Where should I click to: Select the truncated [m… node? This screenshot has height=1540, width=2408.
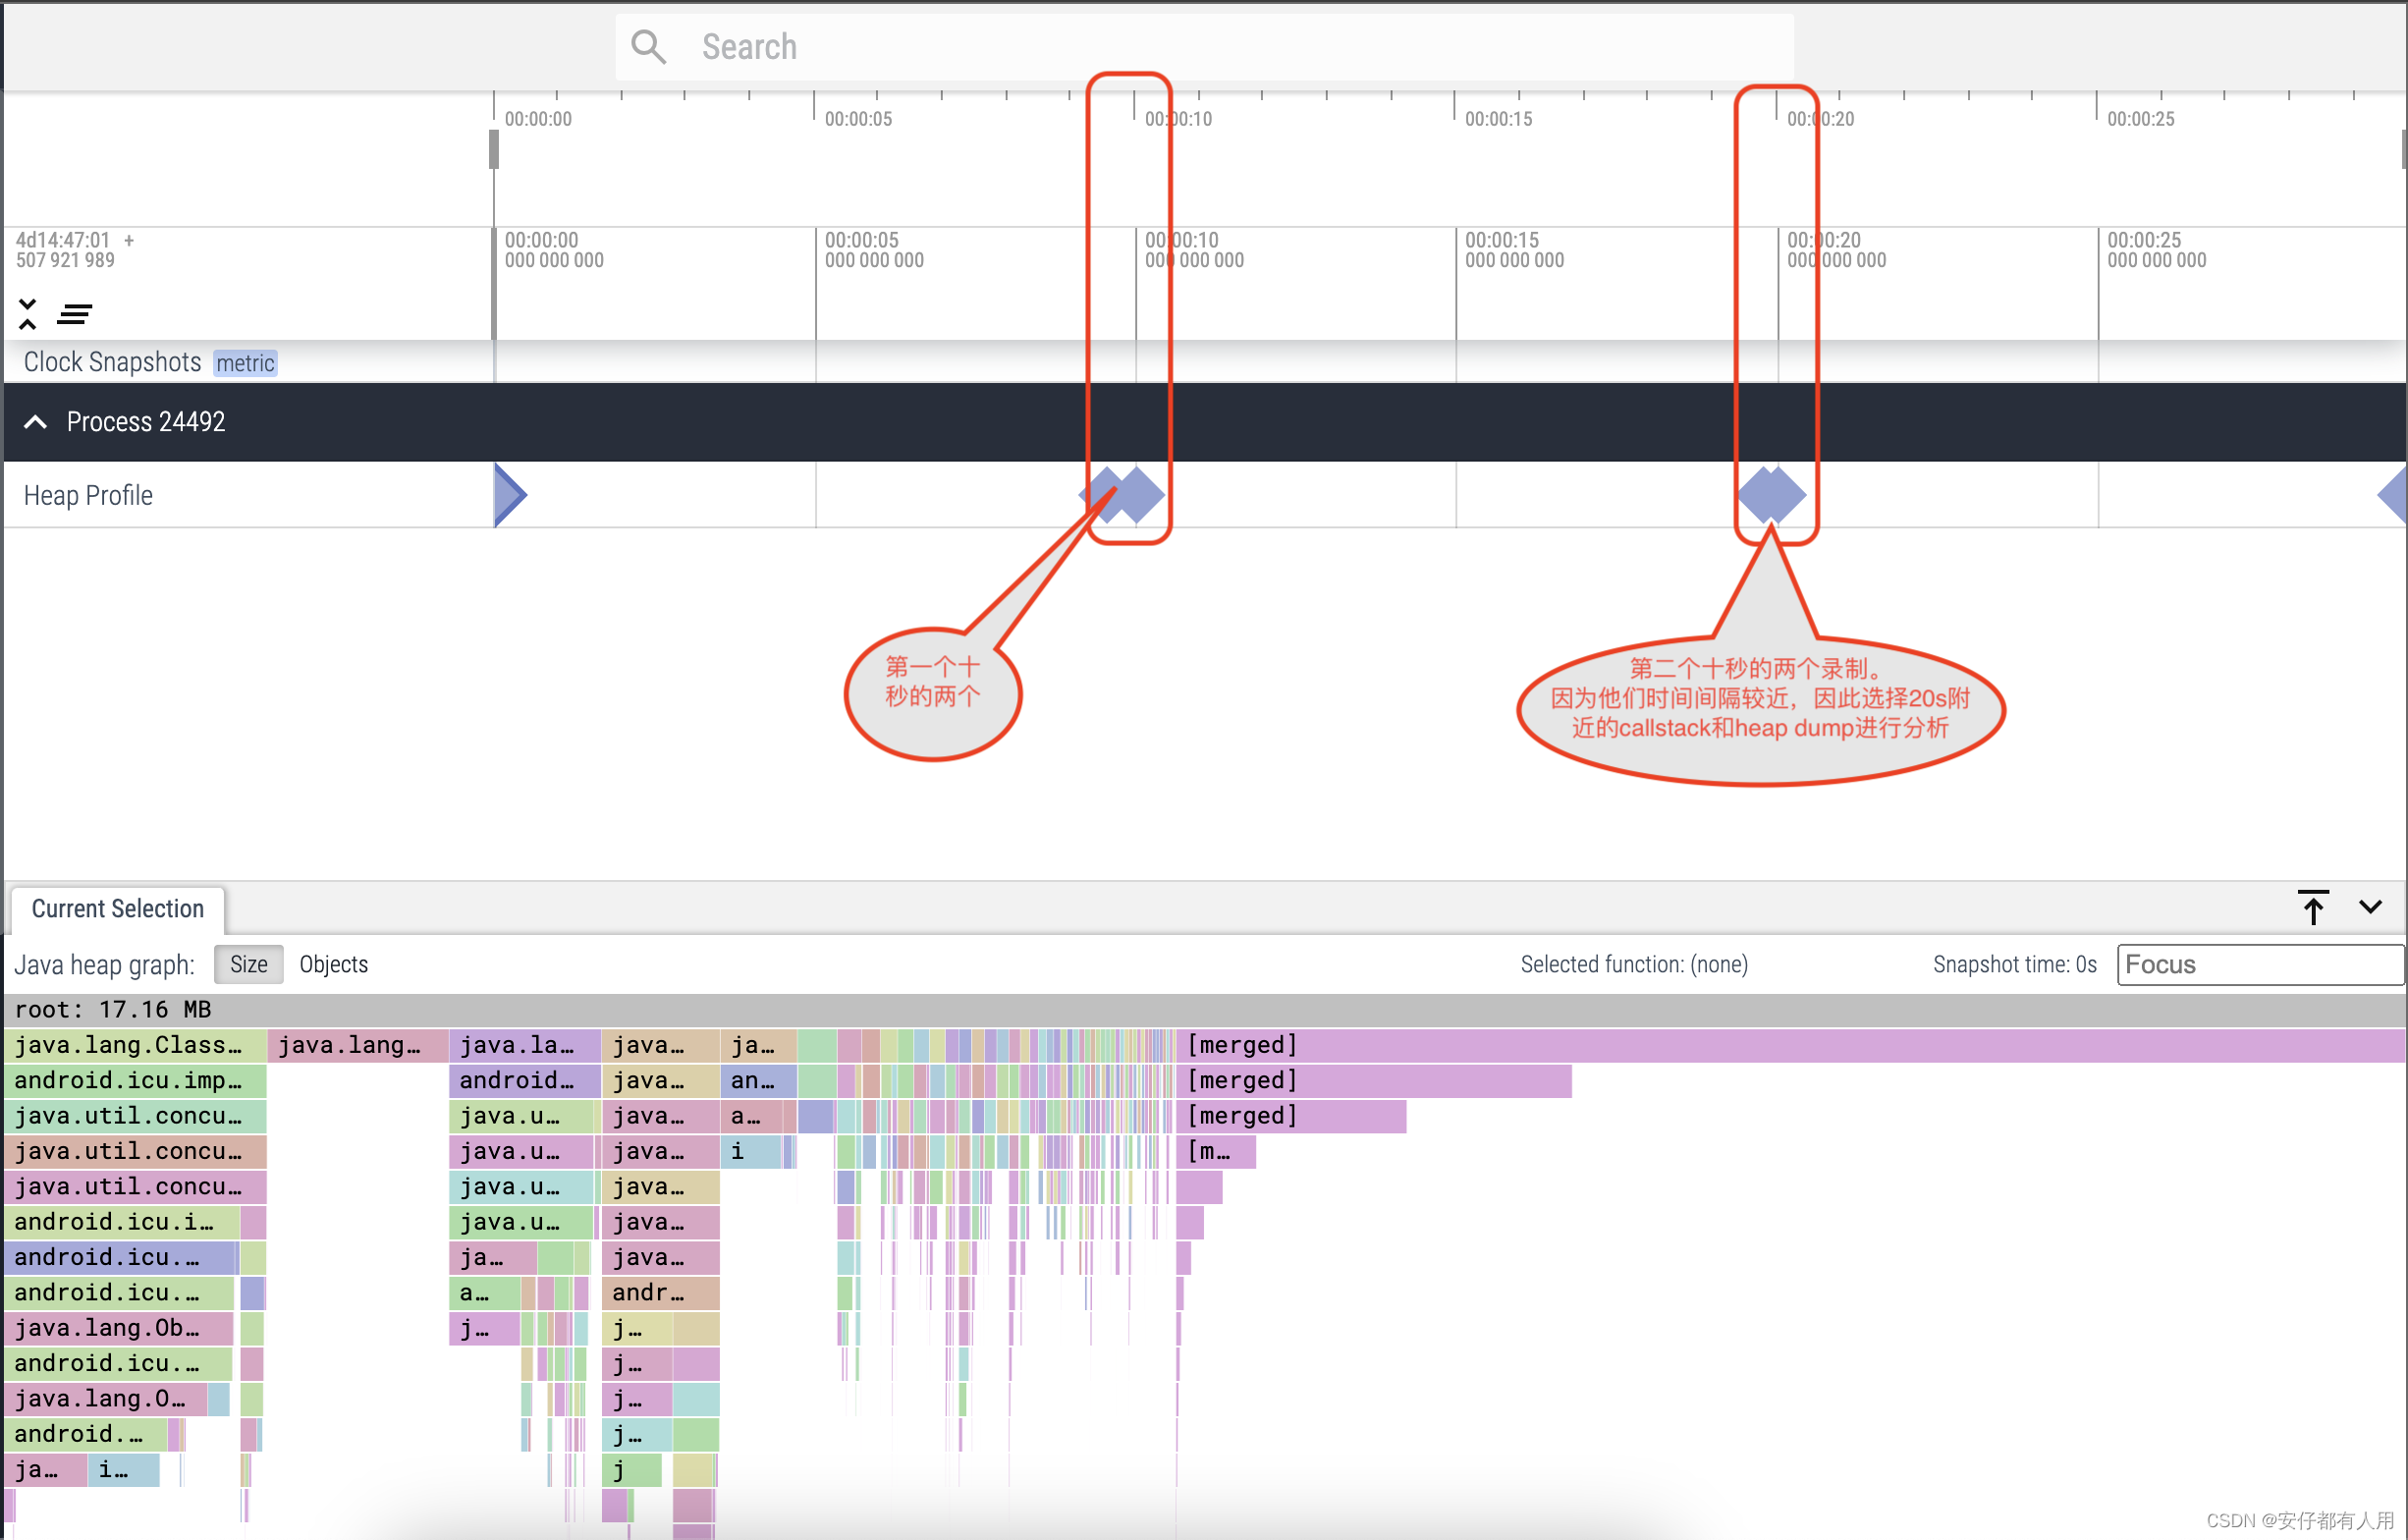(x=1216, y=1152)
